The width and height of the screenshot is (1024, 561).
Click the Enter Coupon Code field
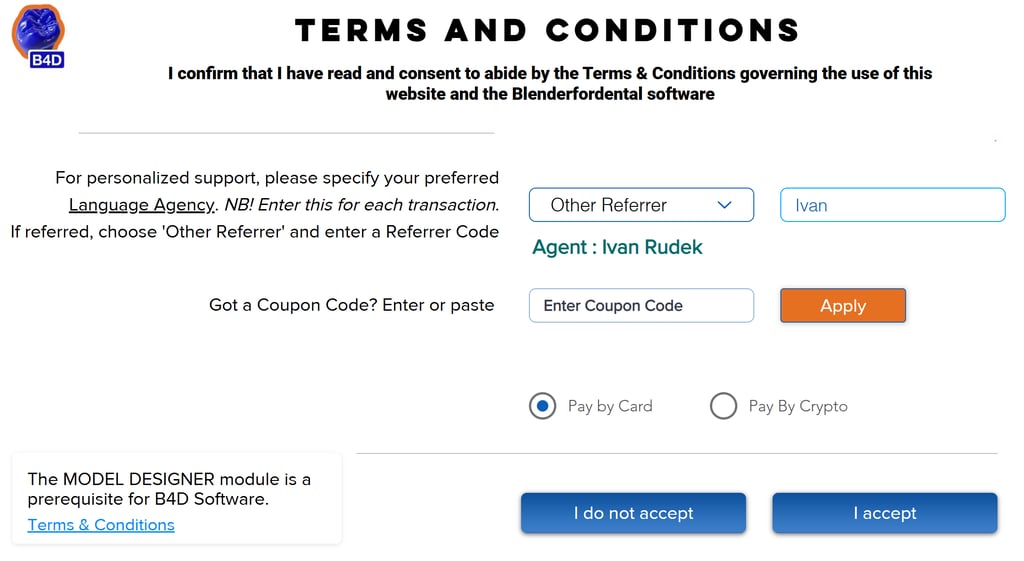click(x=640, y=306)
